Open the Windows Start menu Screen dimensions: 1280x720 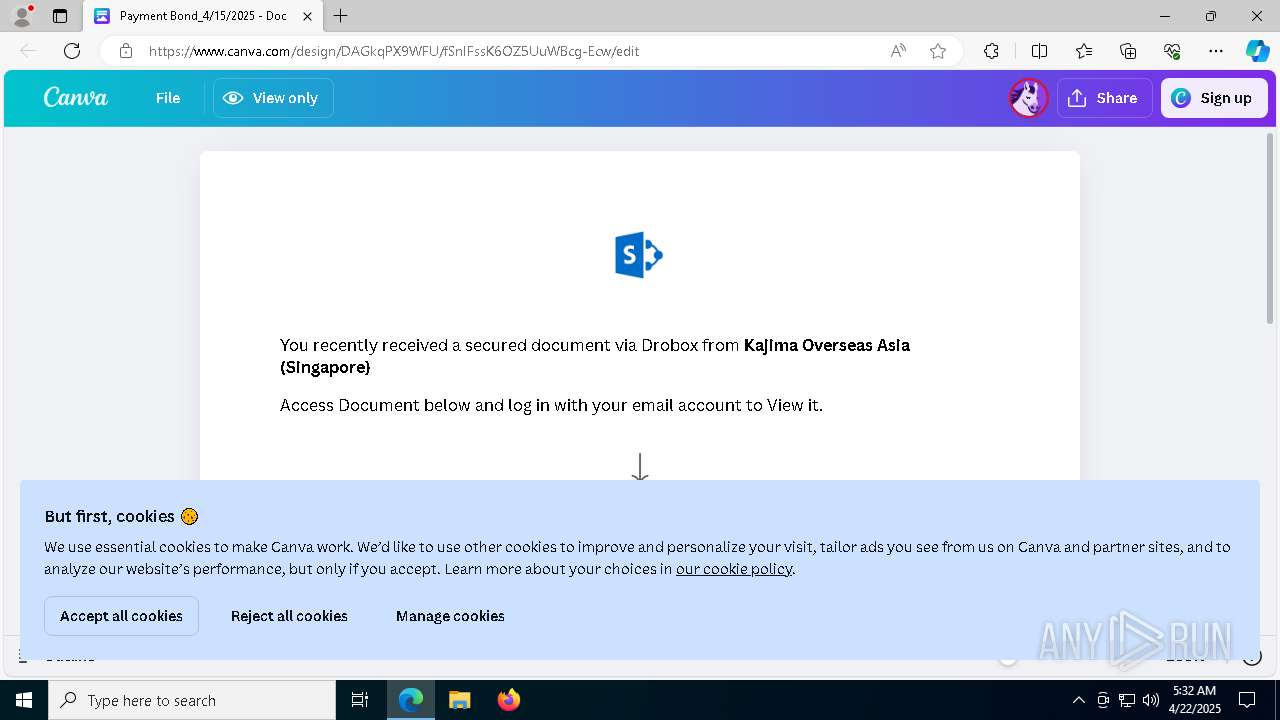(24, 700)
